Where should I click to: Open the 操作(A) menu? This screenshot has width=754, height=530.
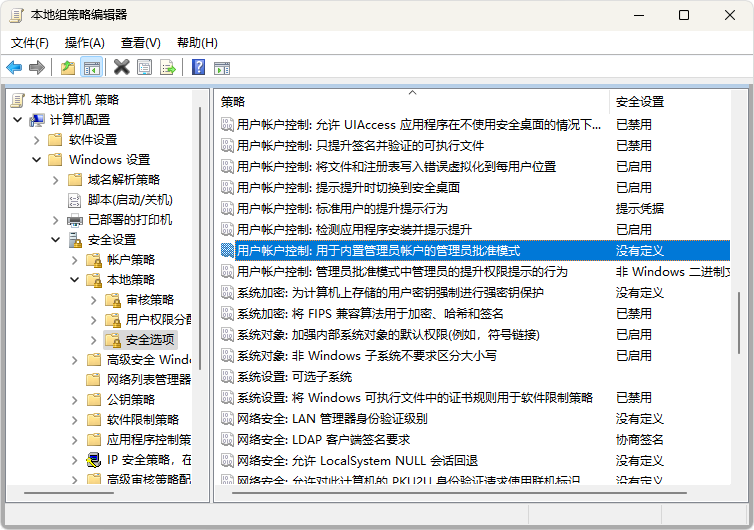pyautogui.click(x=84, y=43)
